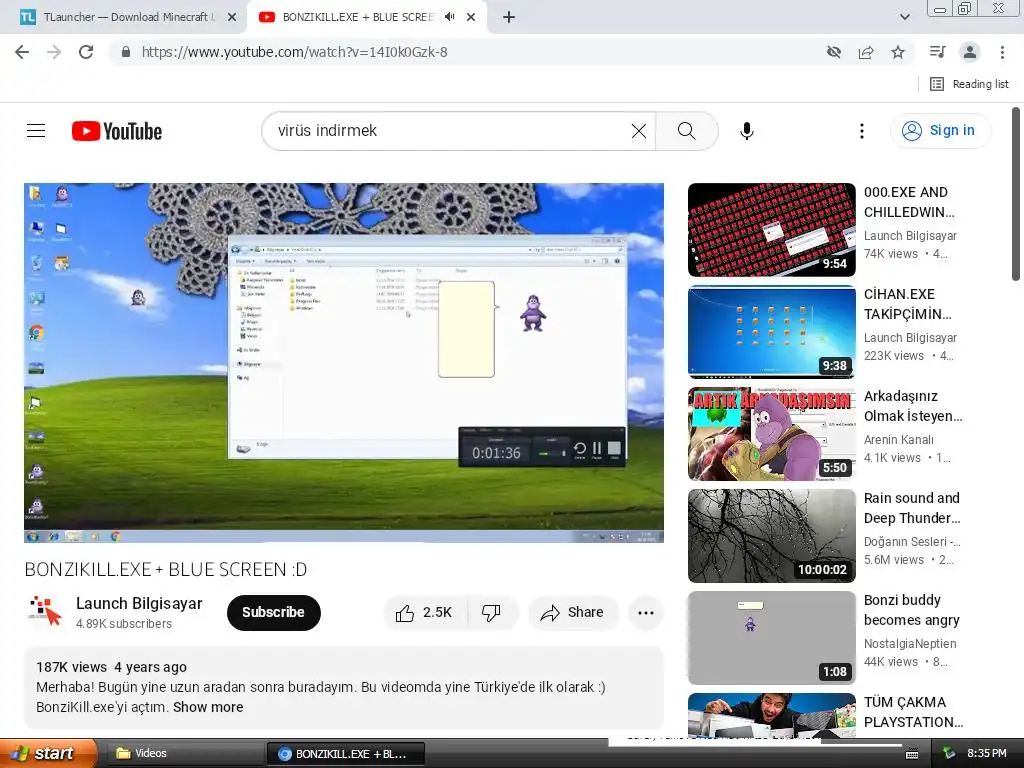Click the crossed-eye tracking icon

[834, 52]
